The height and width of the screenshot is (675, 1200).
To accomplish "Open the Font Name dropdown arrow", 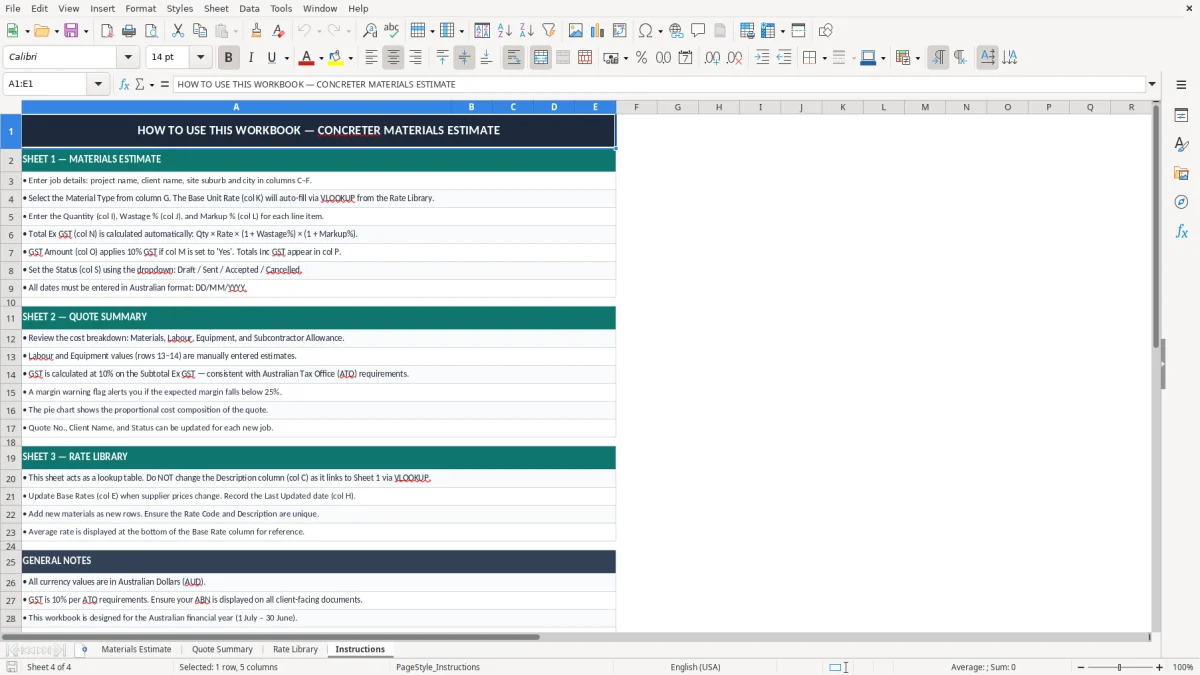I will click(128, 58).
